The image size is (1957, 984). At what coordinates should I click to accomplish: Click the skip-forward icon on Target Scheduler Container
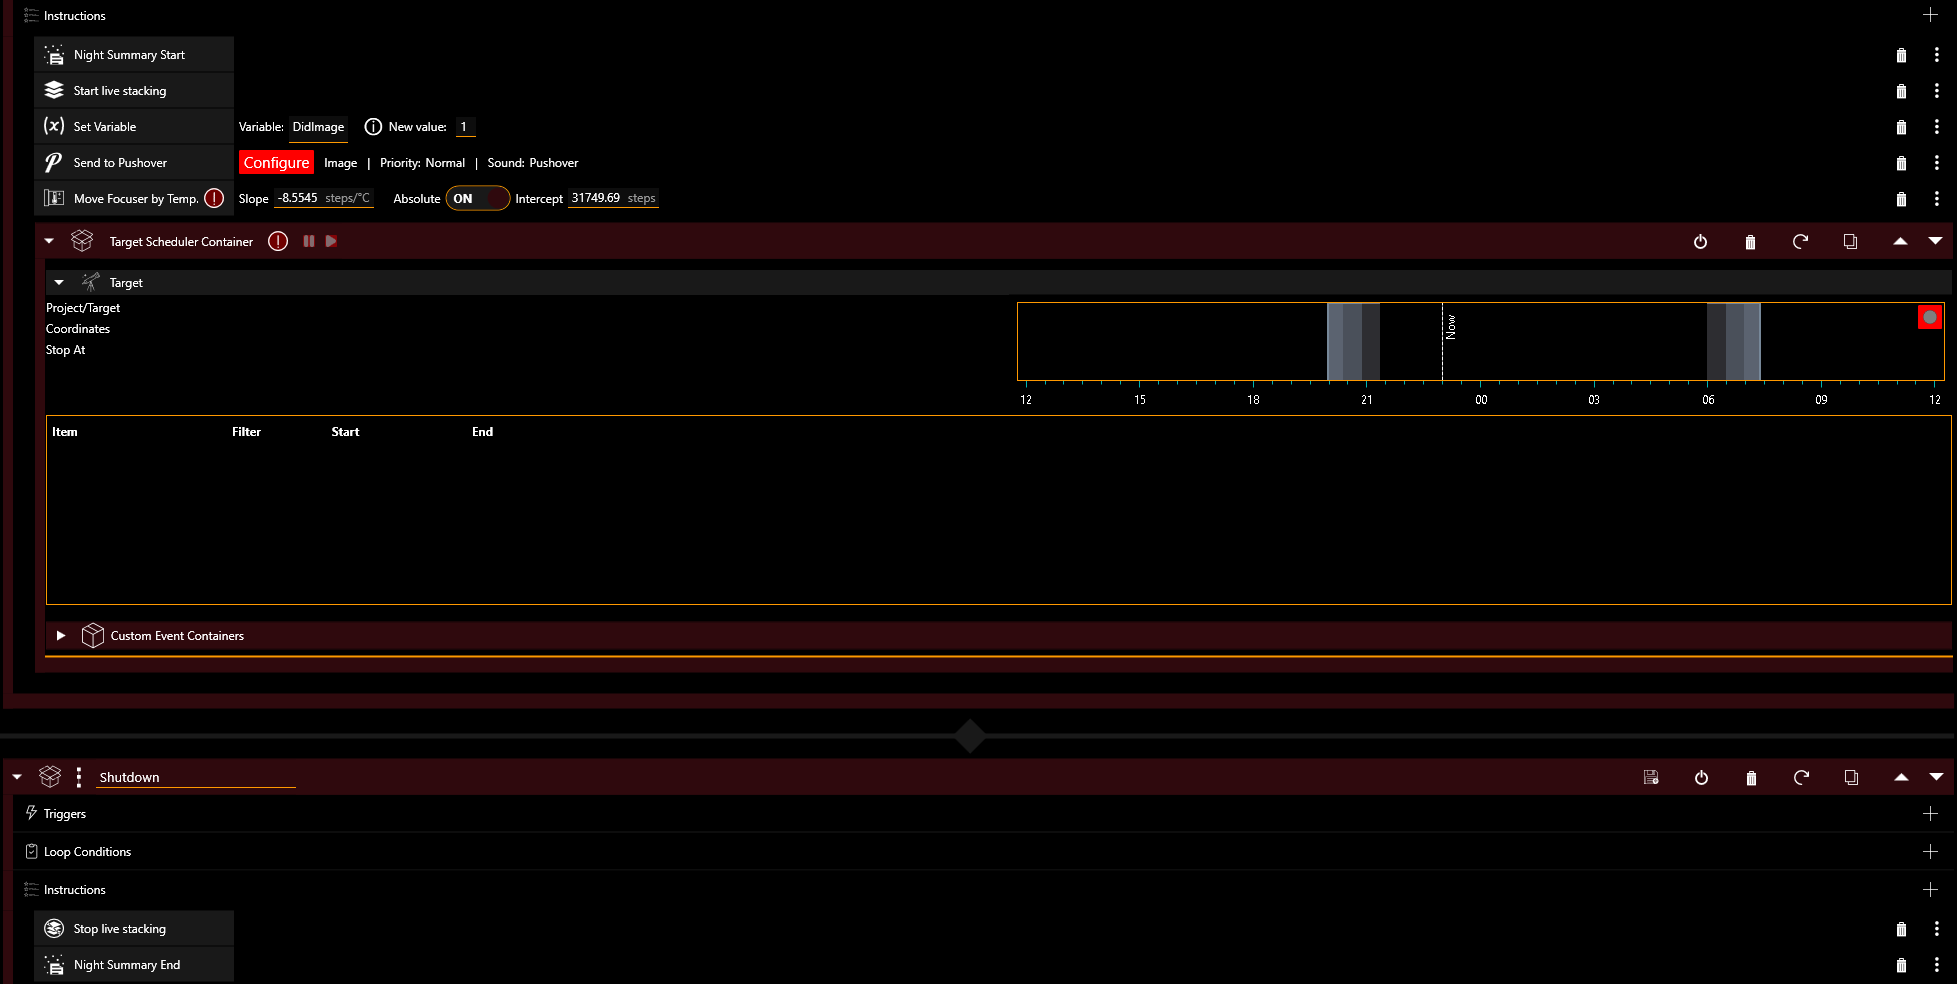click(331, 241)
